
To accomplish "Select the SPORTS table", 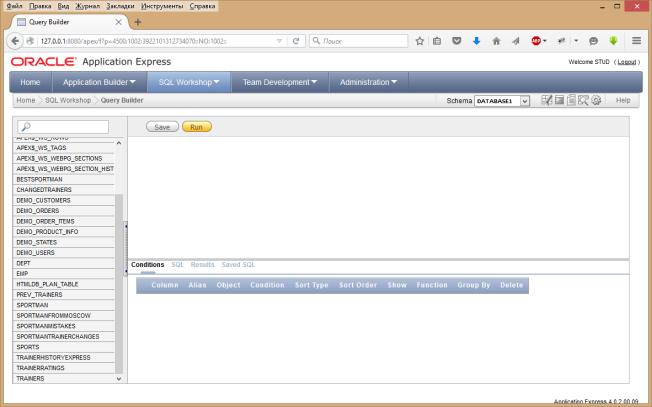I will click(x=64, y=347).
